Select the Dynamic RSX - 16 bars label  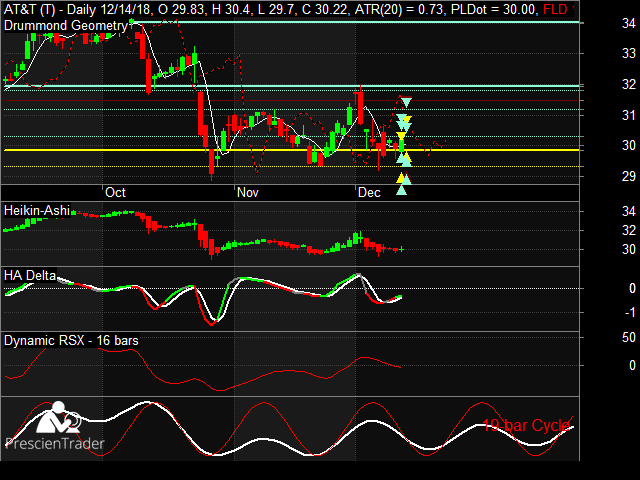click(71, 340)
